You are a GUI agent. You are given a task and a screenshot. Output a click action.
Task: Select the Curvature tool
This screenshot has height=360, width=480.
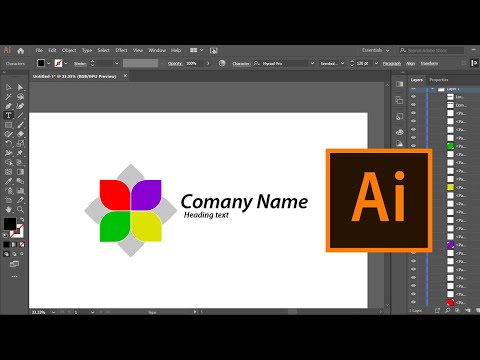click(20, 106)
